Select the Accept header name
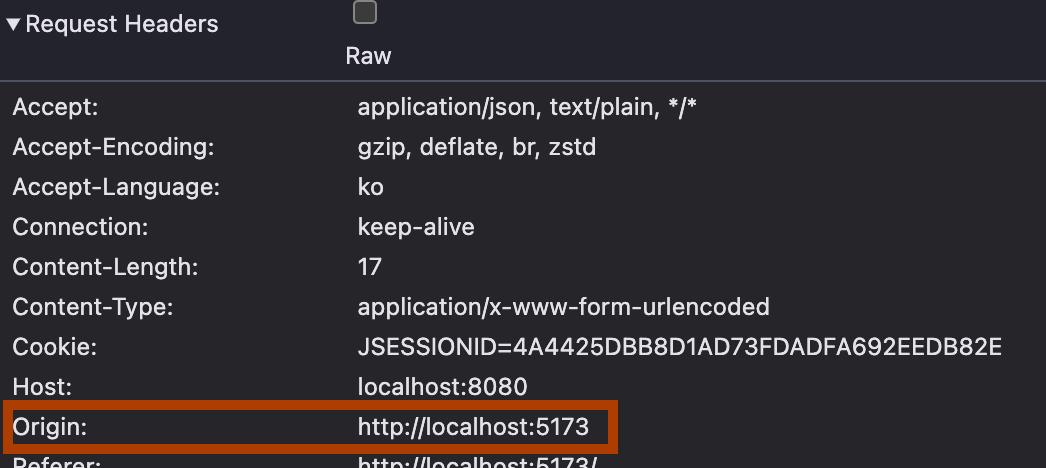This screenshot has height=468, width=1046. click(55, 107)
